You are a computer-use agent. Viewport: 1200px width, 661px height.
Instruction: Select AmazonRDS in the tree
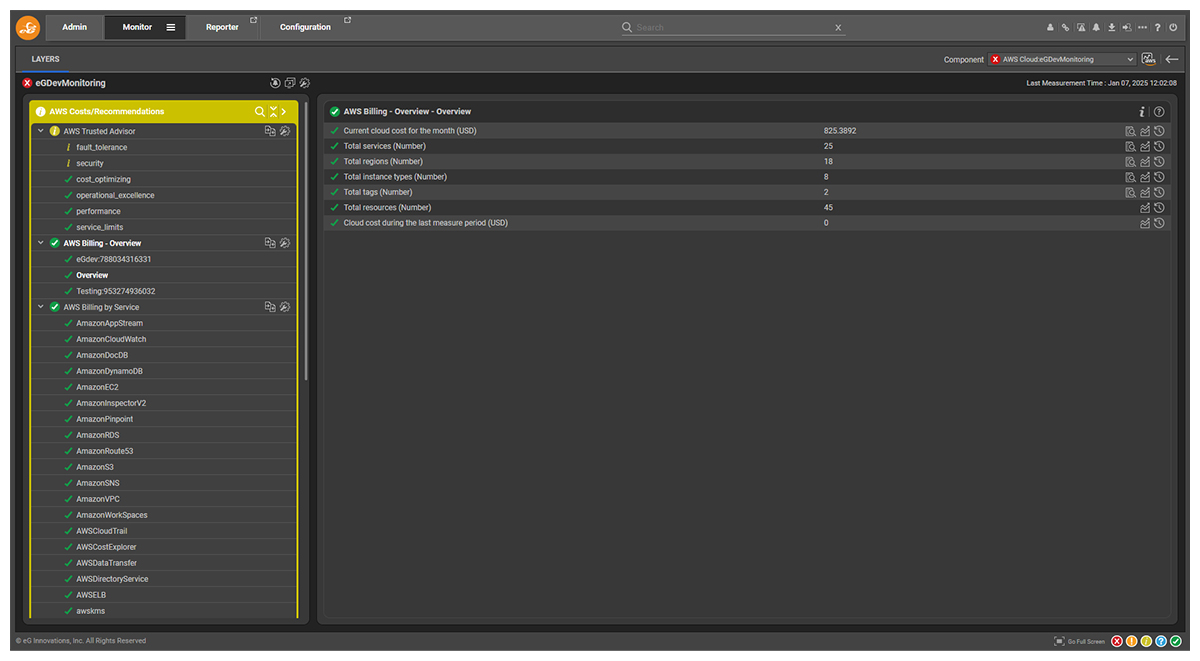click(x=97, y=435)
